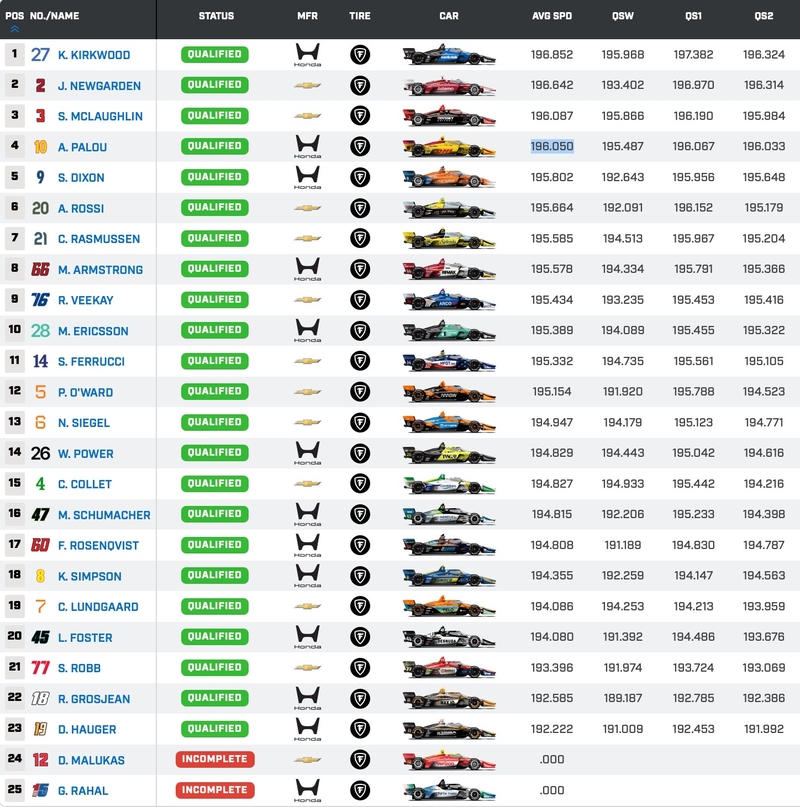
Task: Click Newgarden's average speed 196.642
Action: (x=552, y=85)
